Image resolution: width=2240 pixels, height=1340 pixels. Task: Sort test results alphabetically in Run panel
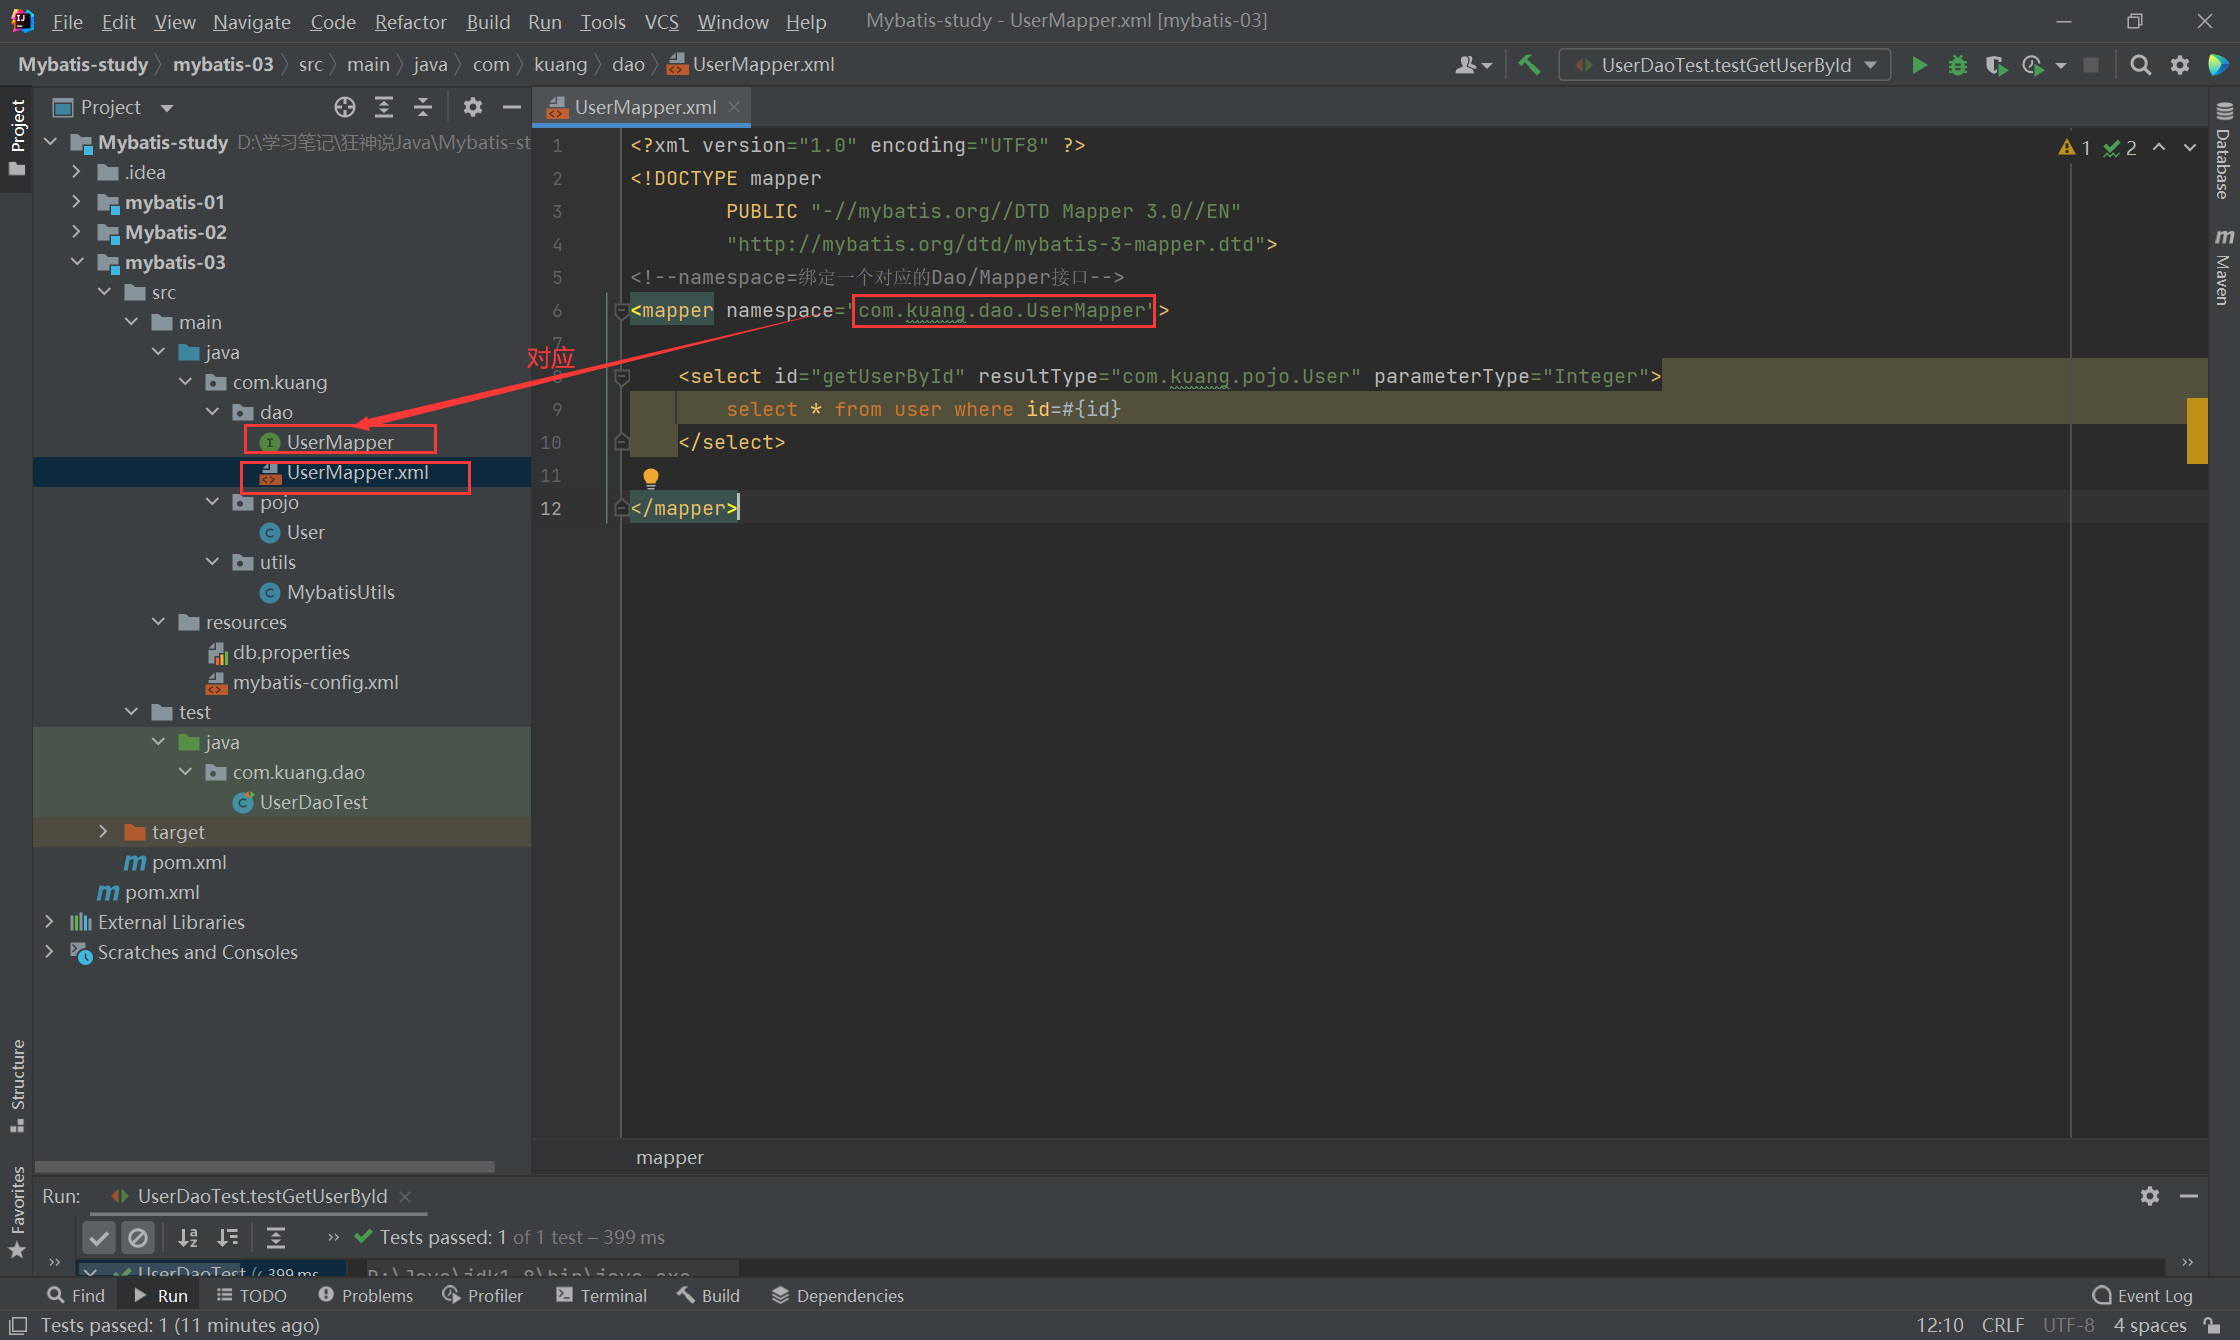[x=188, y=1237]
